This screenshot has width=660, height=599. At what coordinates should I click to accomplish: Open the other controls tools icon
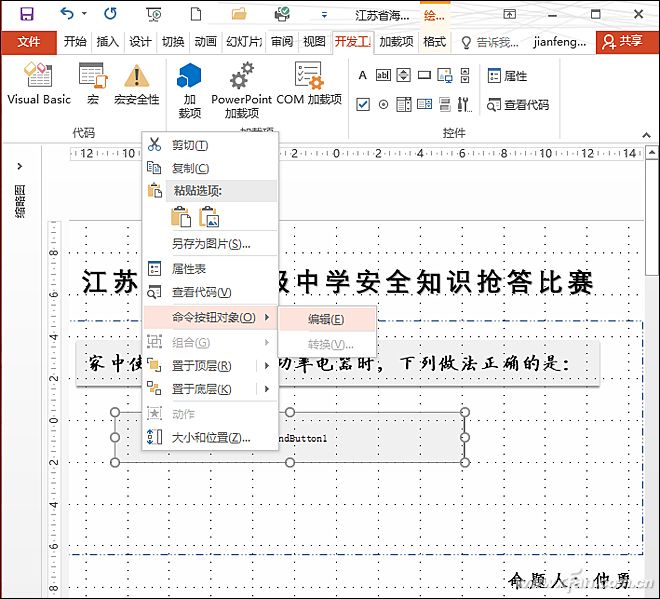(x=464, y=104)
